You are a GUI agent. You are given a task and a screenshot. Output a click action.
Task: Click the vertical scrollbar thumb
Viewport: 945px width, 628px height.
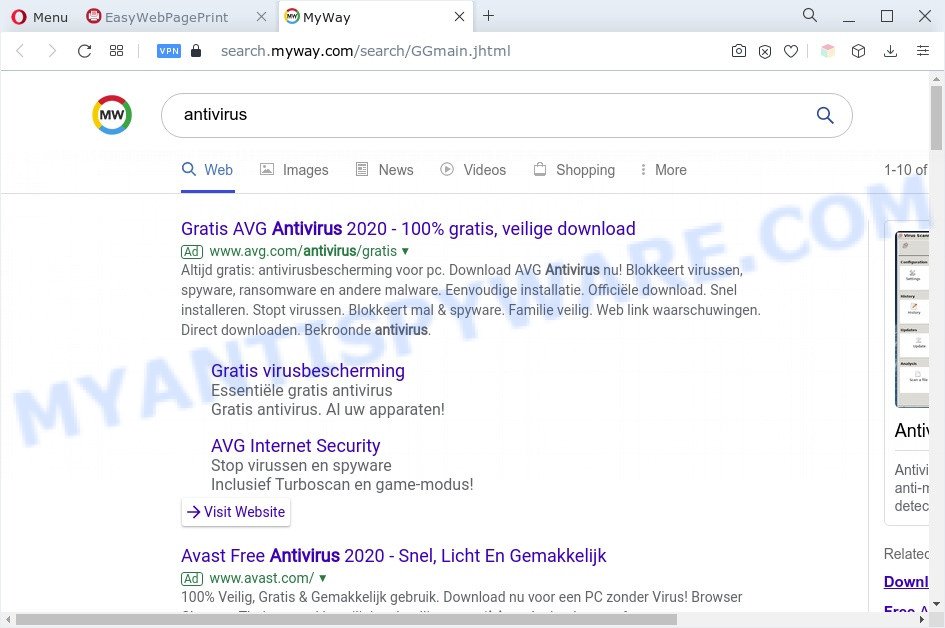(936, 118)
